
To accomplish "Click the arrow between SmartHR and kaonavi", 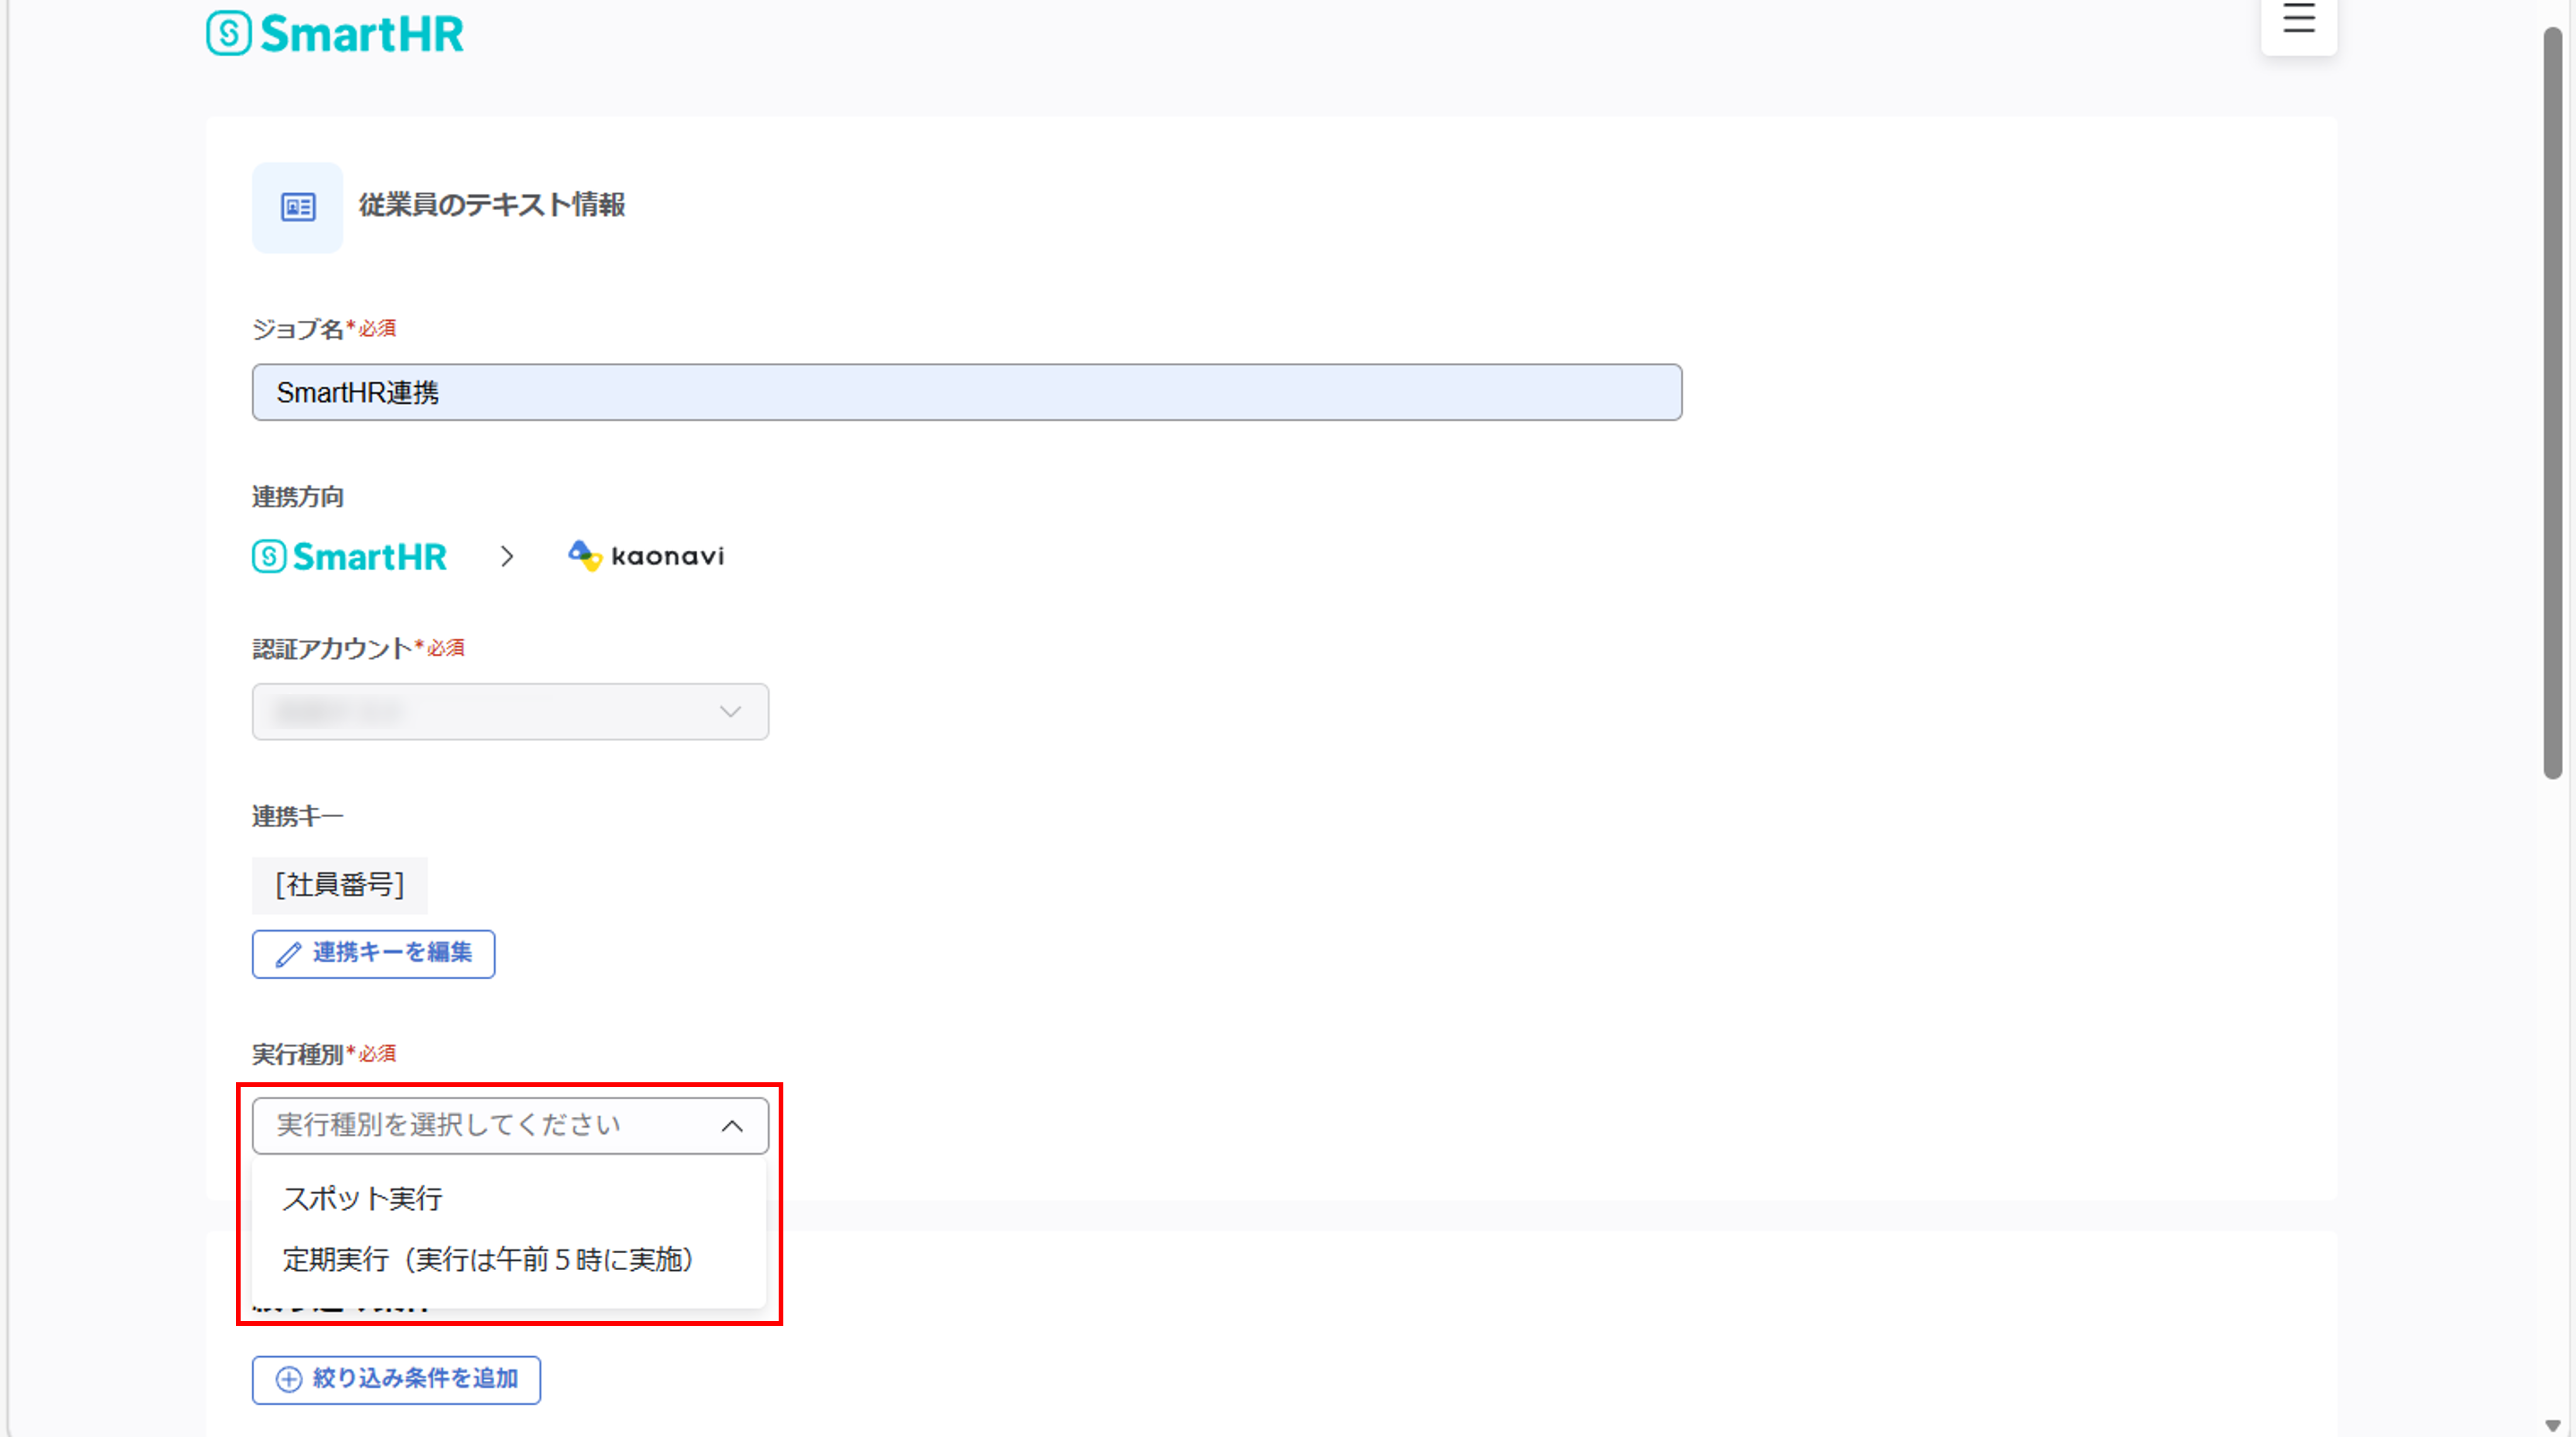I will pyautogui.click(x=507, y=556).
